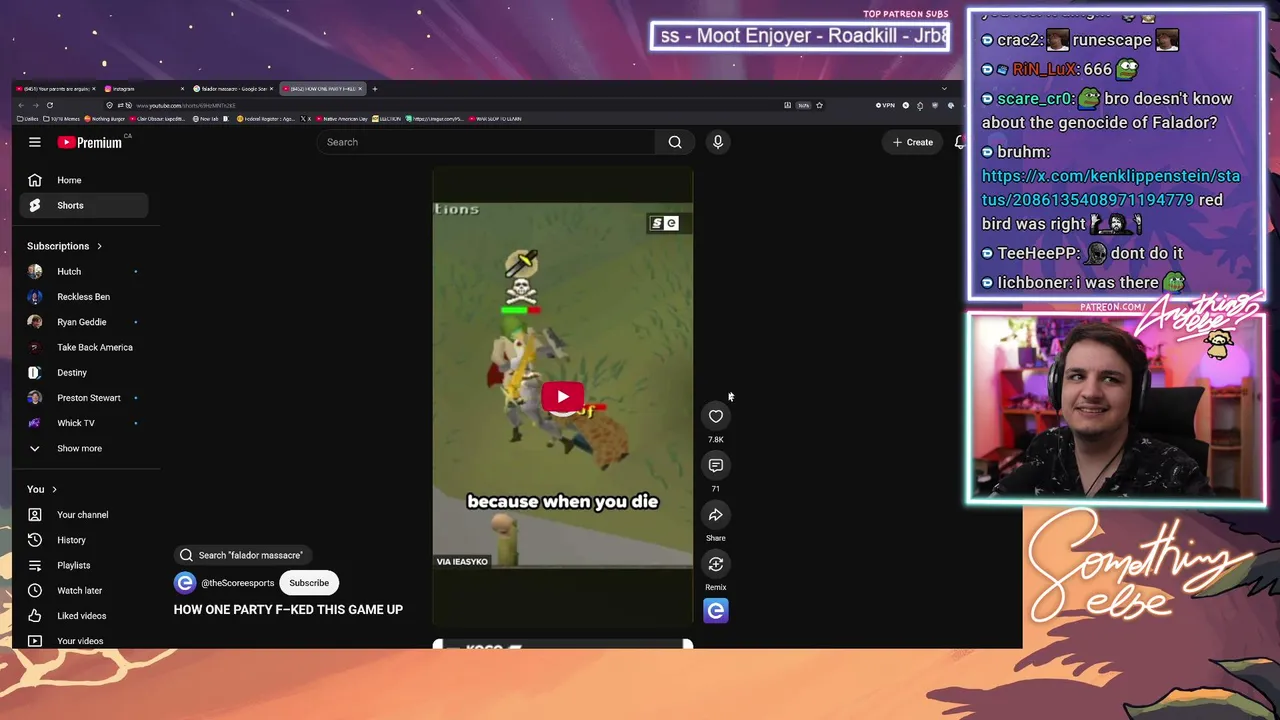Open the Nothing Burger bookmark
Image resolution: width=1280 pixels, height=720 pixels.
[105, 119]
